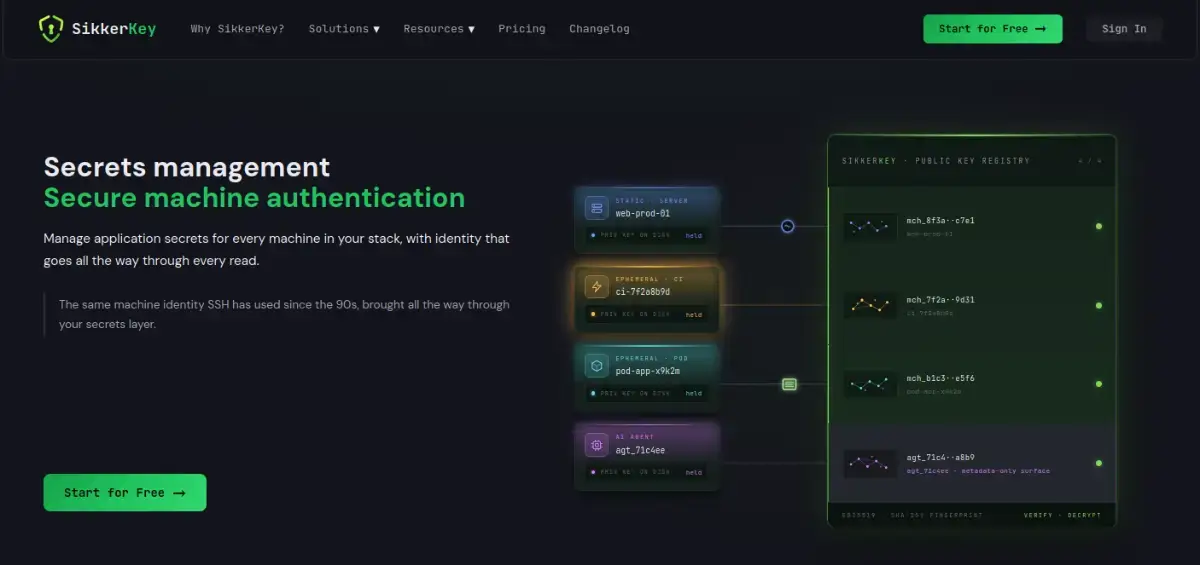Click the purple sparkline for agt_71c4··a8b9
The height and width of the screenshot is (565, 1200).
click(870, 463)
